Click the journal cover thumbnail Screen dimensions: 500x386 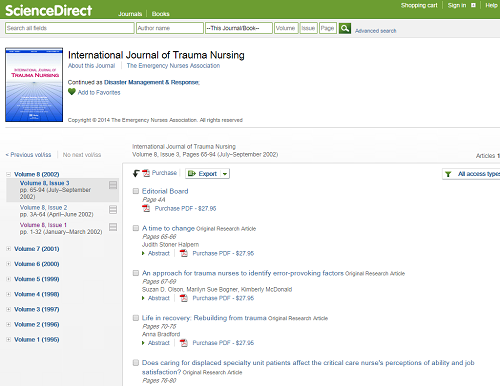pyautogui.click(x=34, y=85)
